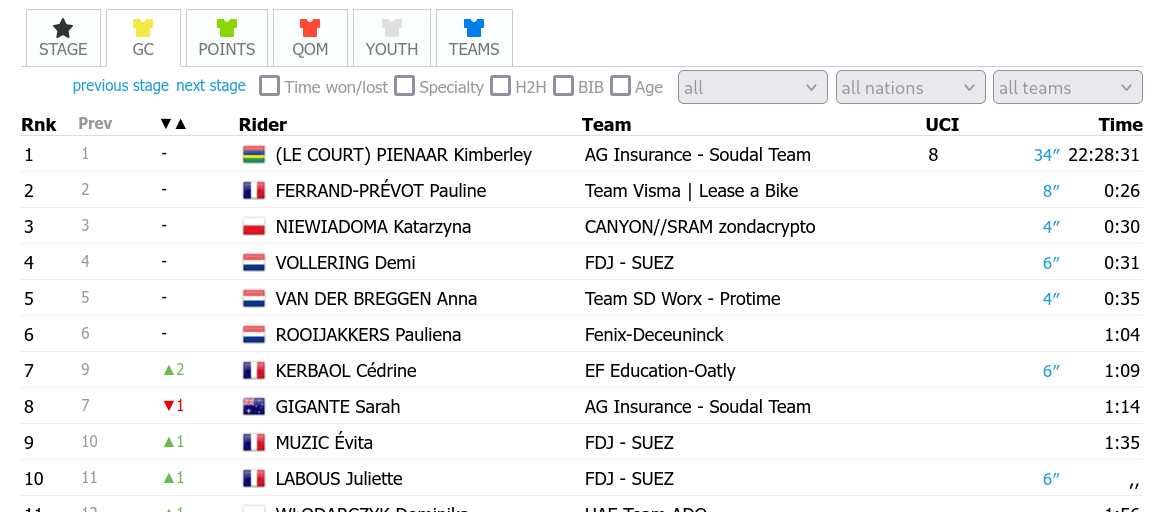Viewport: 1160px width, 512px height.
Task: Open rider GIGANTE Sarah
Action: point(337,406)
